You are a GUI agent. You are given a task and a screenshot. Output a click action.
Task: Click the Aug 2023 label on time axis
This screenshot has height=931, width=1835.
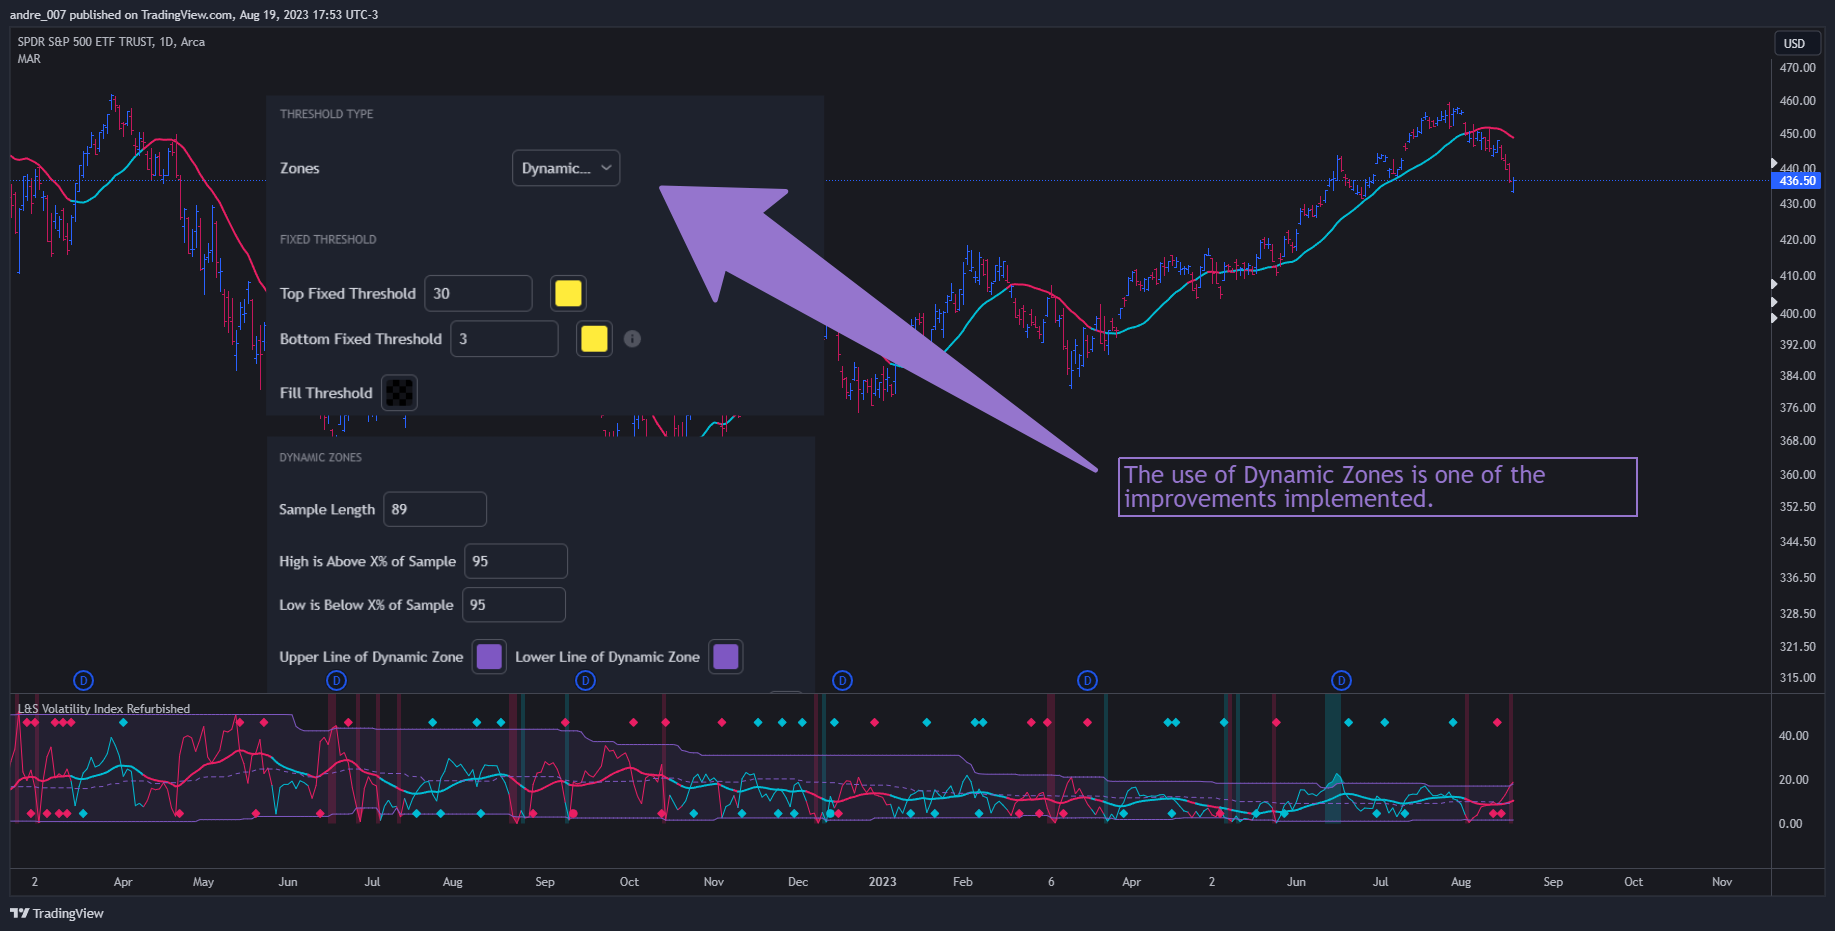[1461, 882]
